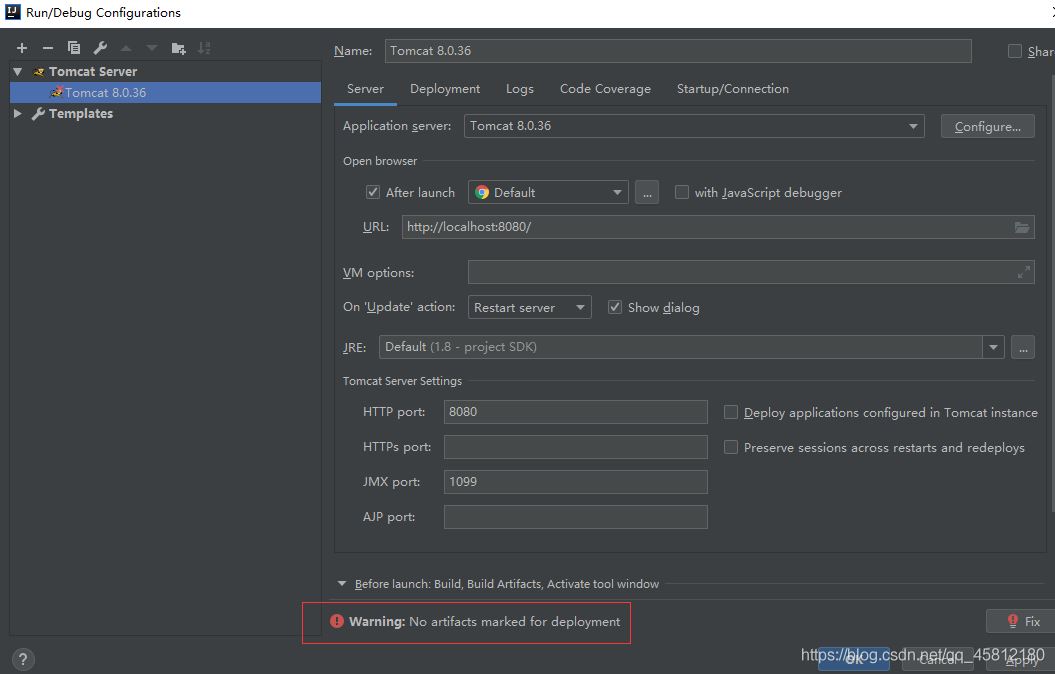Edit configuration templates via the wrench icon

click(x=99, y=47)
